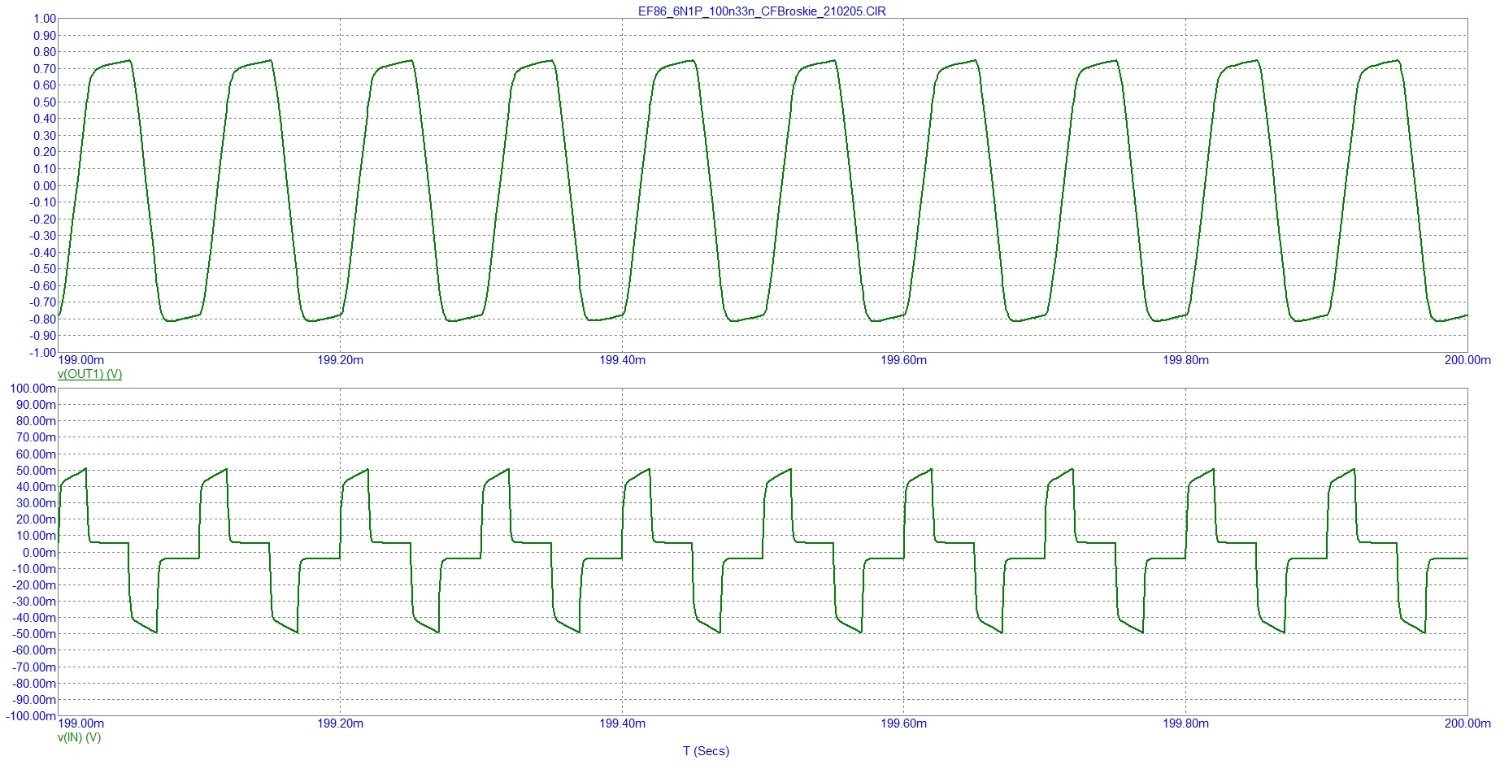Click the 199.40m time tick under the v(OUT1) plot
This screenshot has height=769, width=1500.
pos(623,359)
